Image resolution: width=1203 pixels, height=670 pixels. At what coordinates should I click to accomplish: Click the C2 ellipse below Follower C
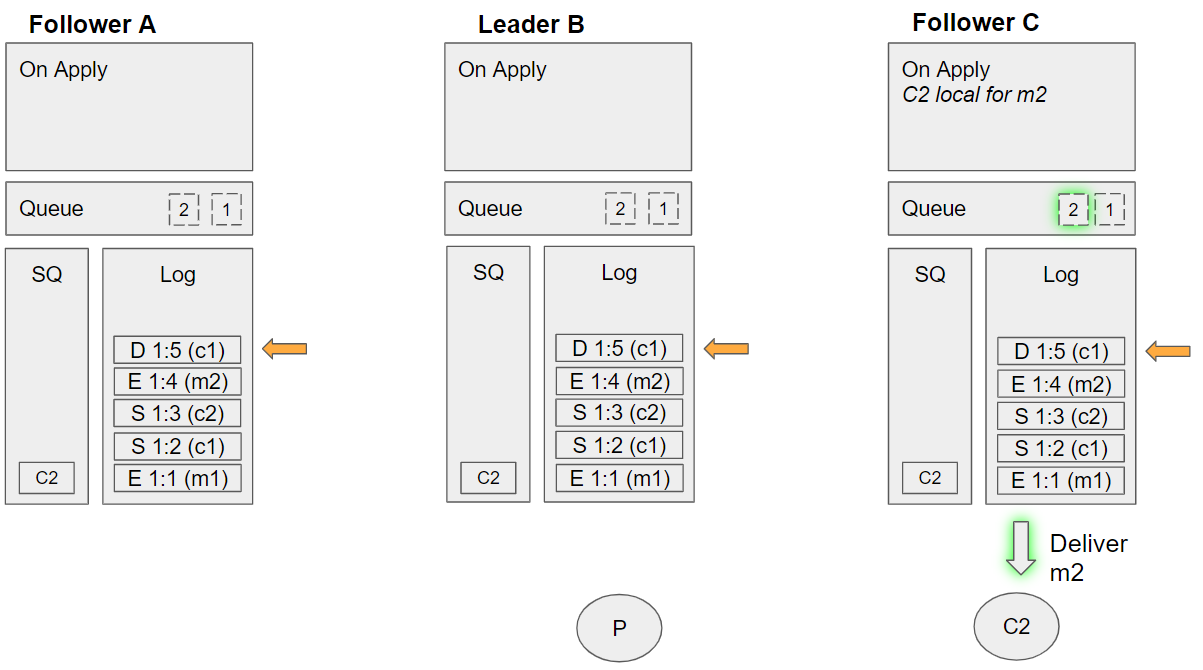coord(1016,627)
